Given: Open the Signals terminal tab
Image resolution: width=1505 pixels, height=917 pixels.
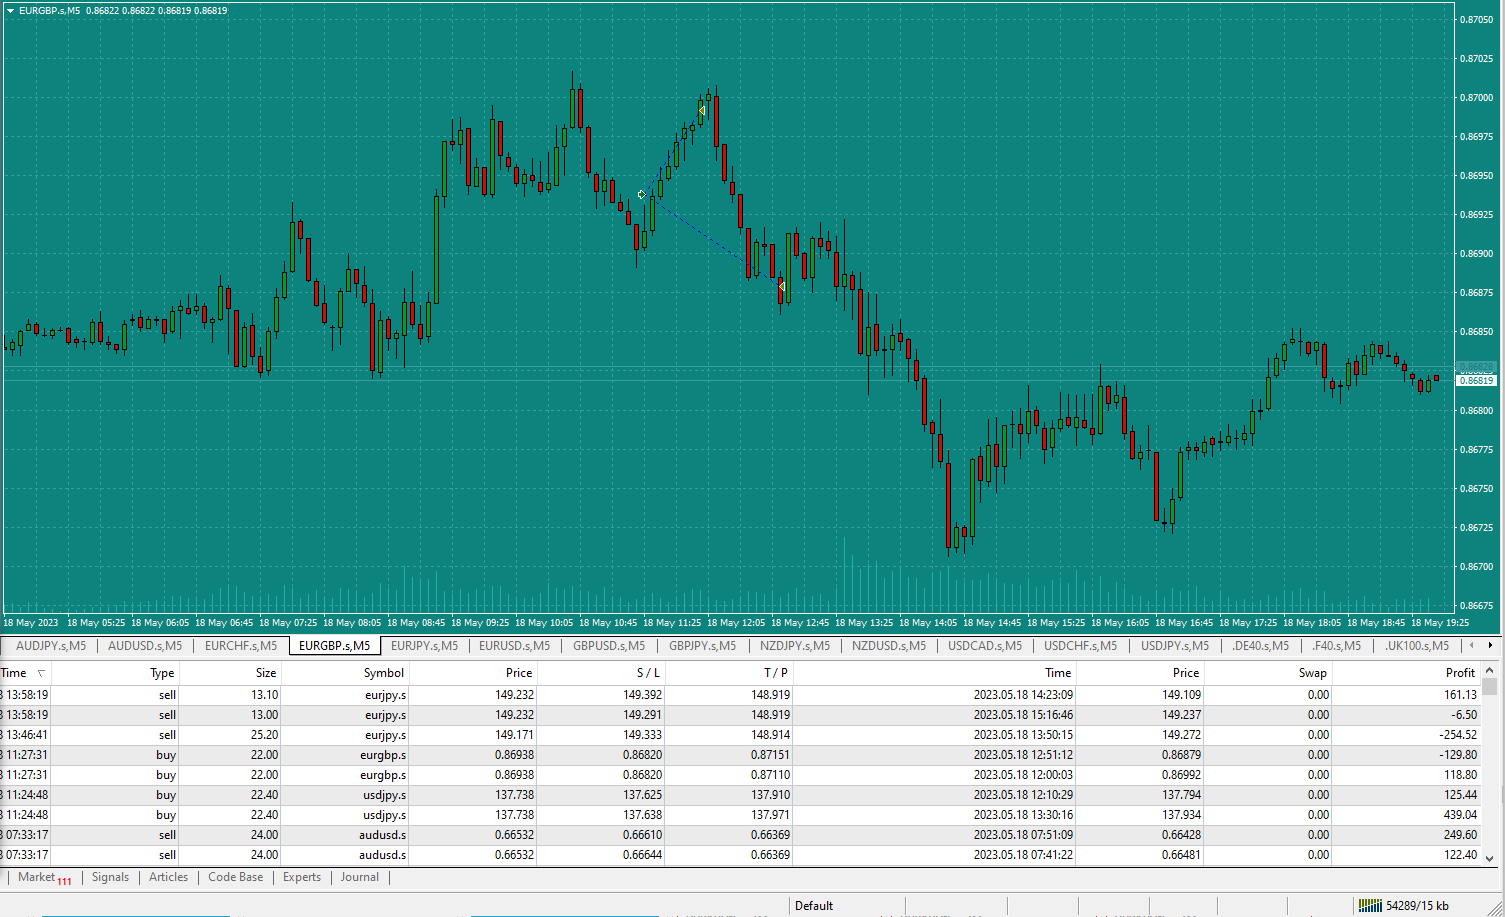Looking at the screenshot, I should click(110, 877).
